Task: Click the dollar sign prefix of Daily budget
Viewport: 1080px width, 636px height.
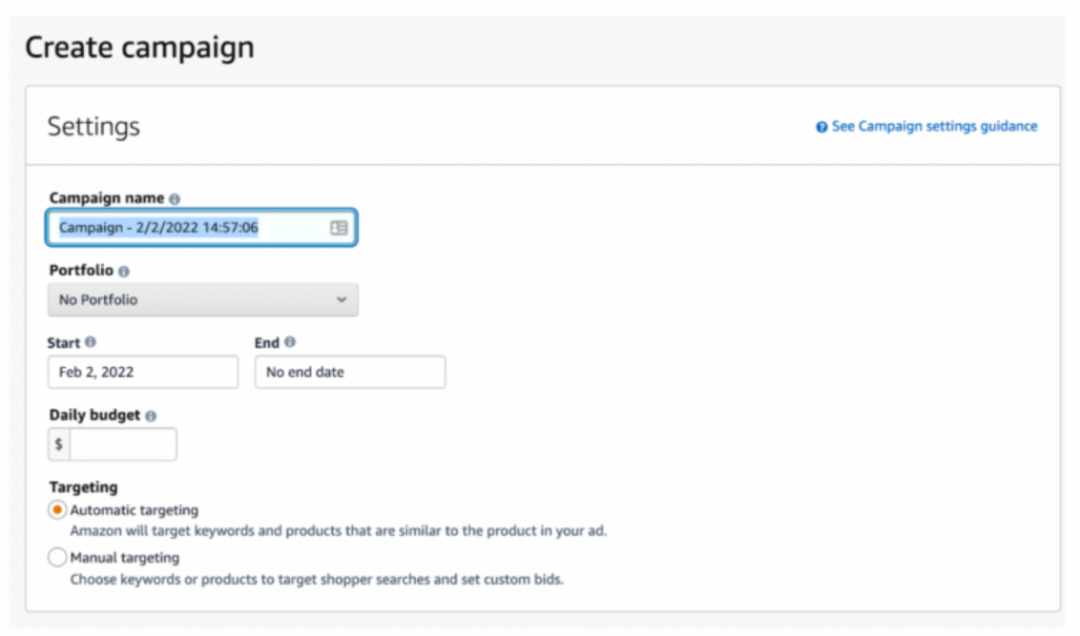Action: pos(59,444)
